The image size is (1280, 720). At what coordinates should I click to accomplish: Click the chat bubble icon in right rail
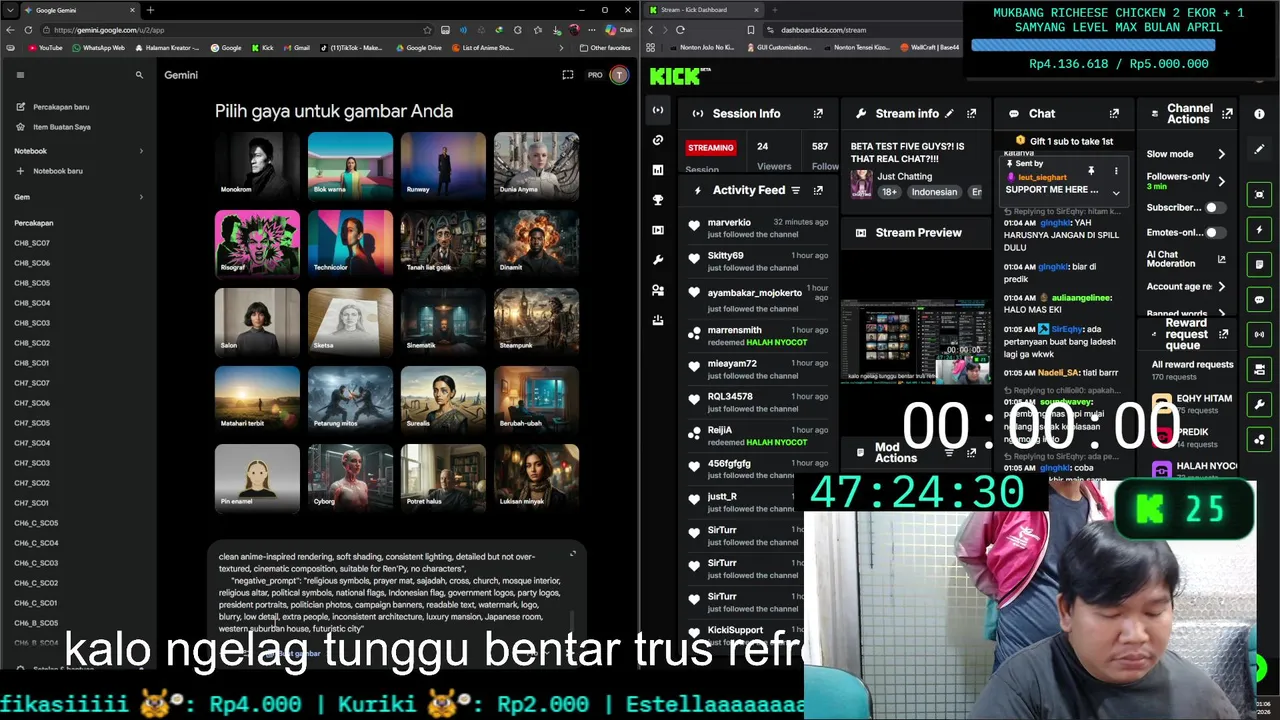tap(1259, 299)
